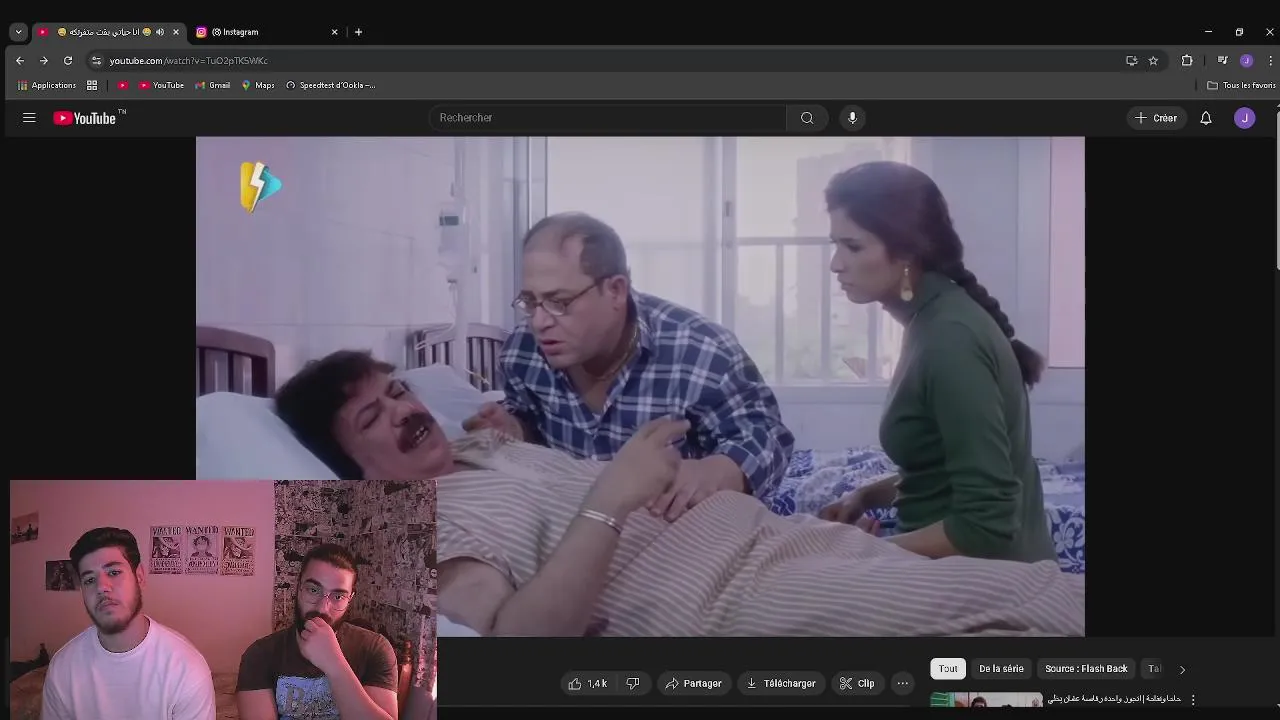
Task: Show next filter chips with arrow
Action: point(1182,670)
